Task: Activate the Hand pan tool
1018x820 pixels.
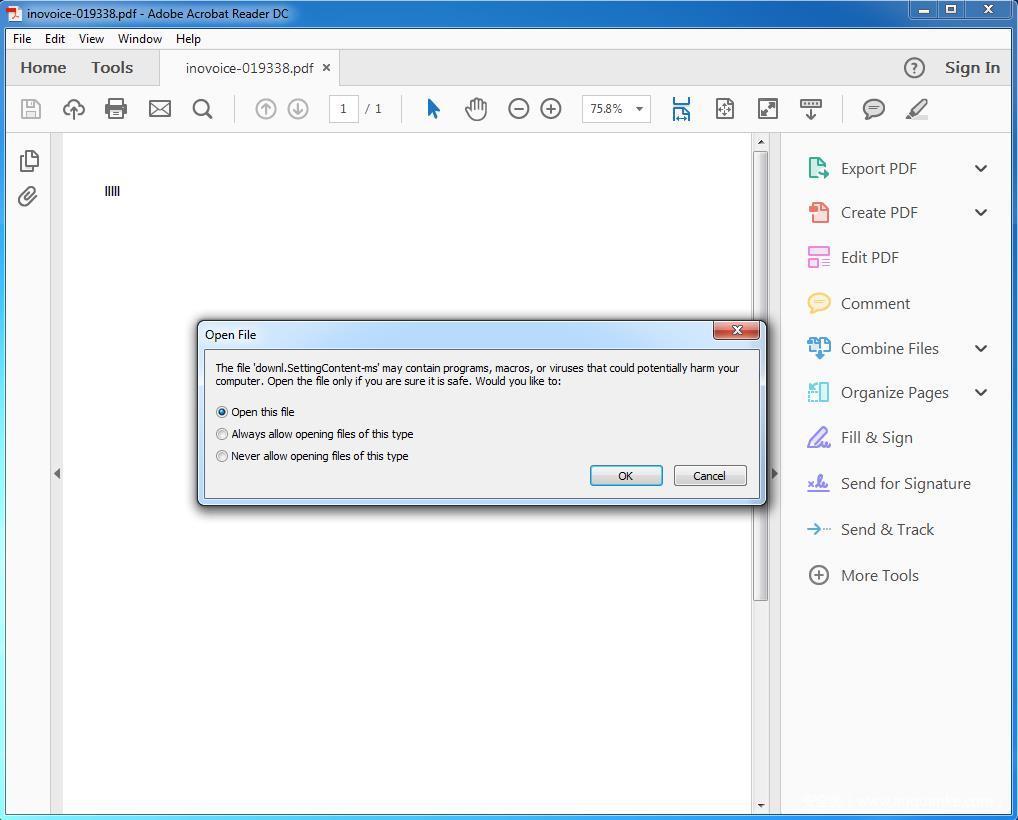Action: click(476, 108)
